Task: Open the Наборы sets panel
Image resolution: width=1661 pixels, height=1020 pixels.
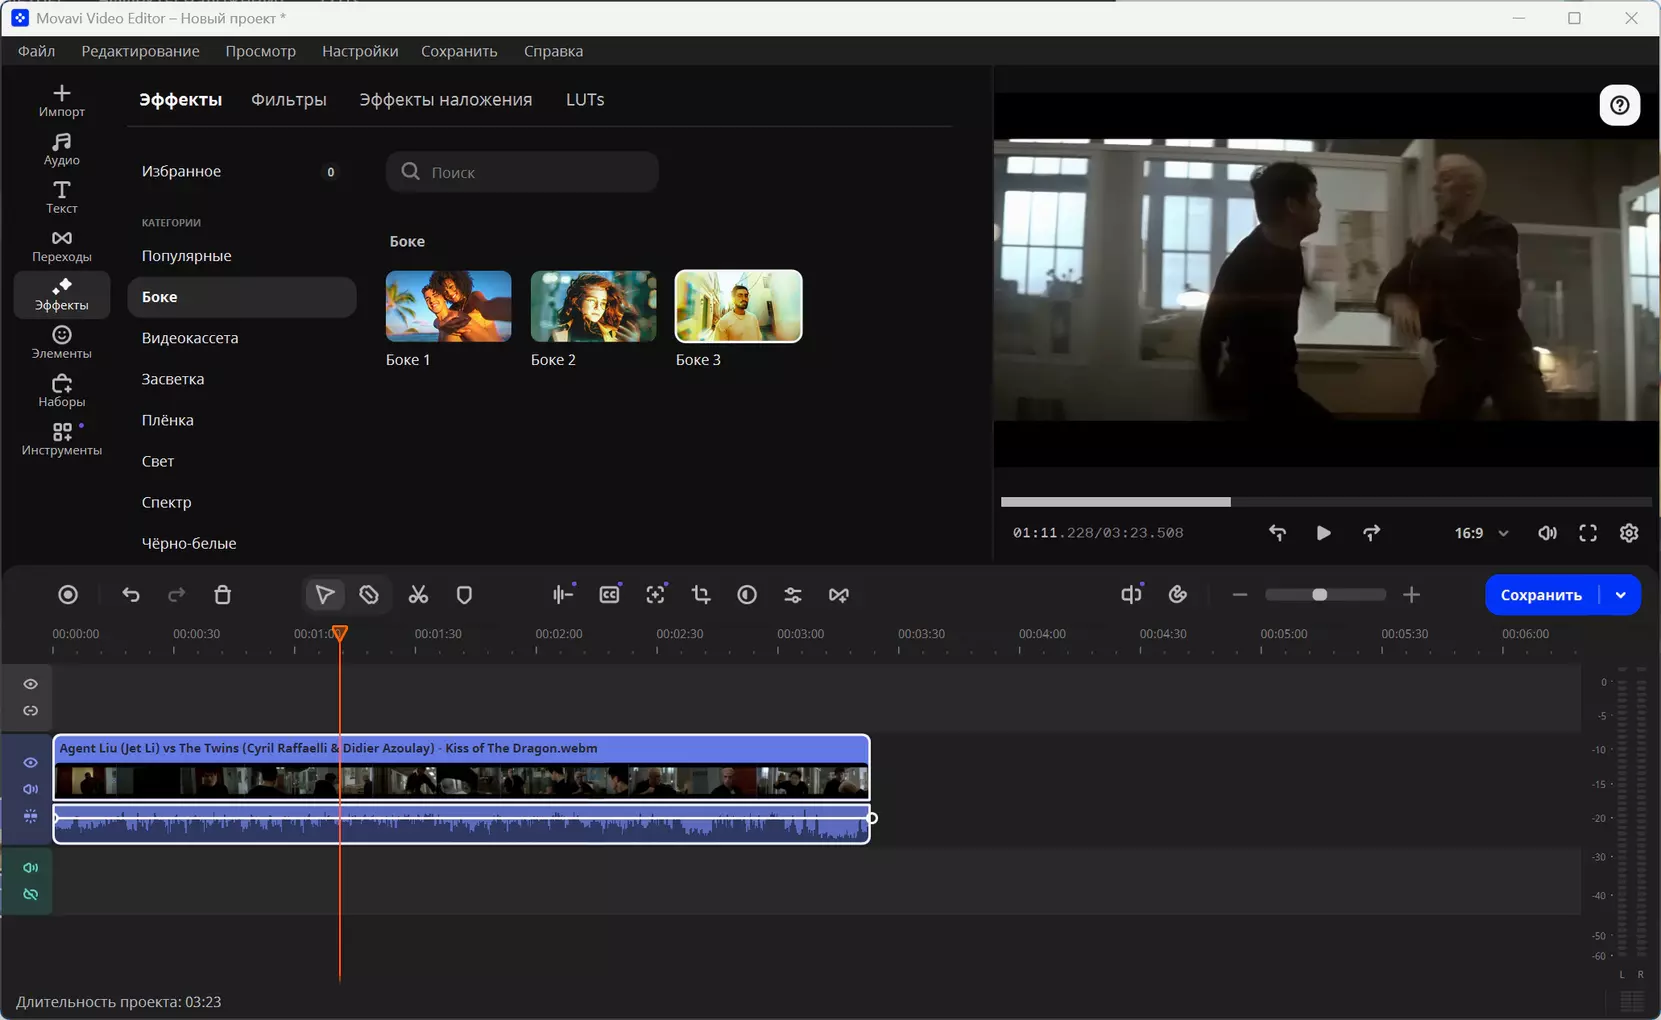Action: coord(62,391)
